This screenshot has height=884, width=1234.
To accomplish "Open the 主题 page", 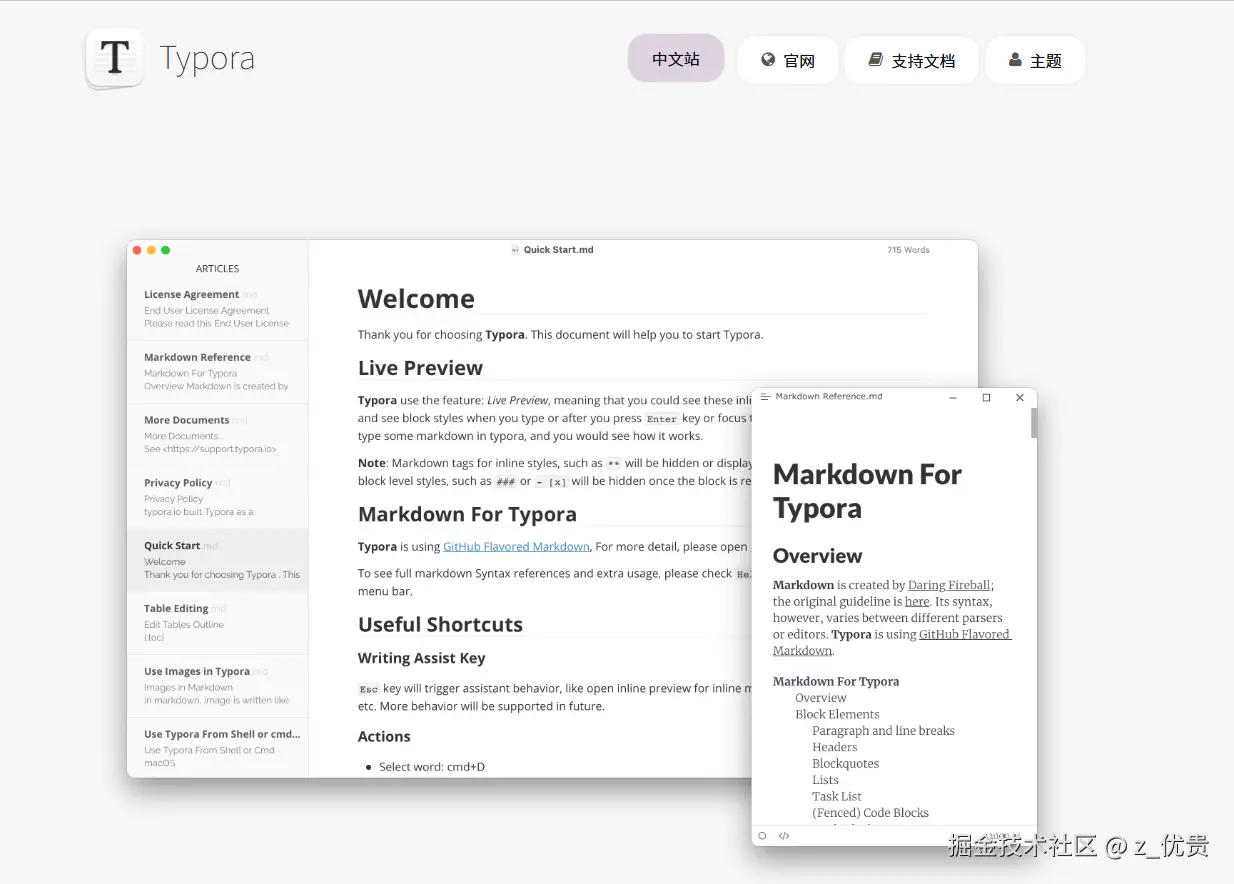I will [x=1035, y=60].
